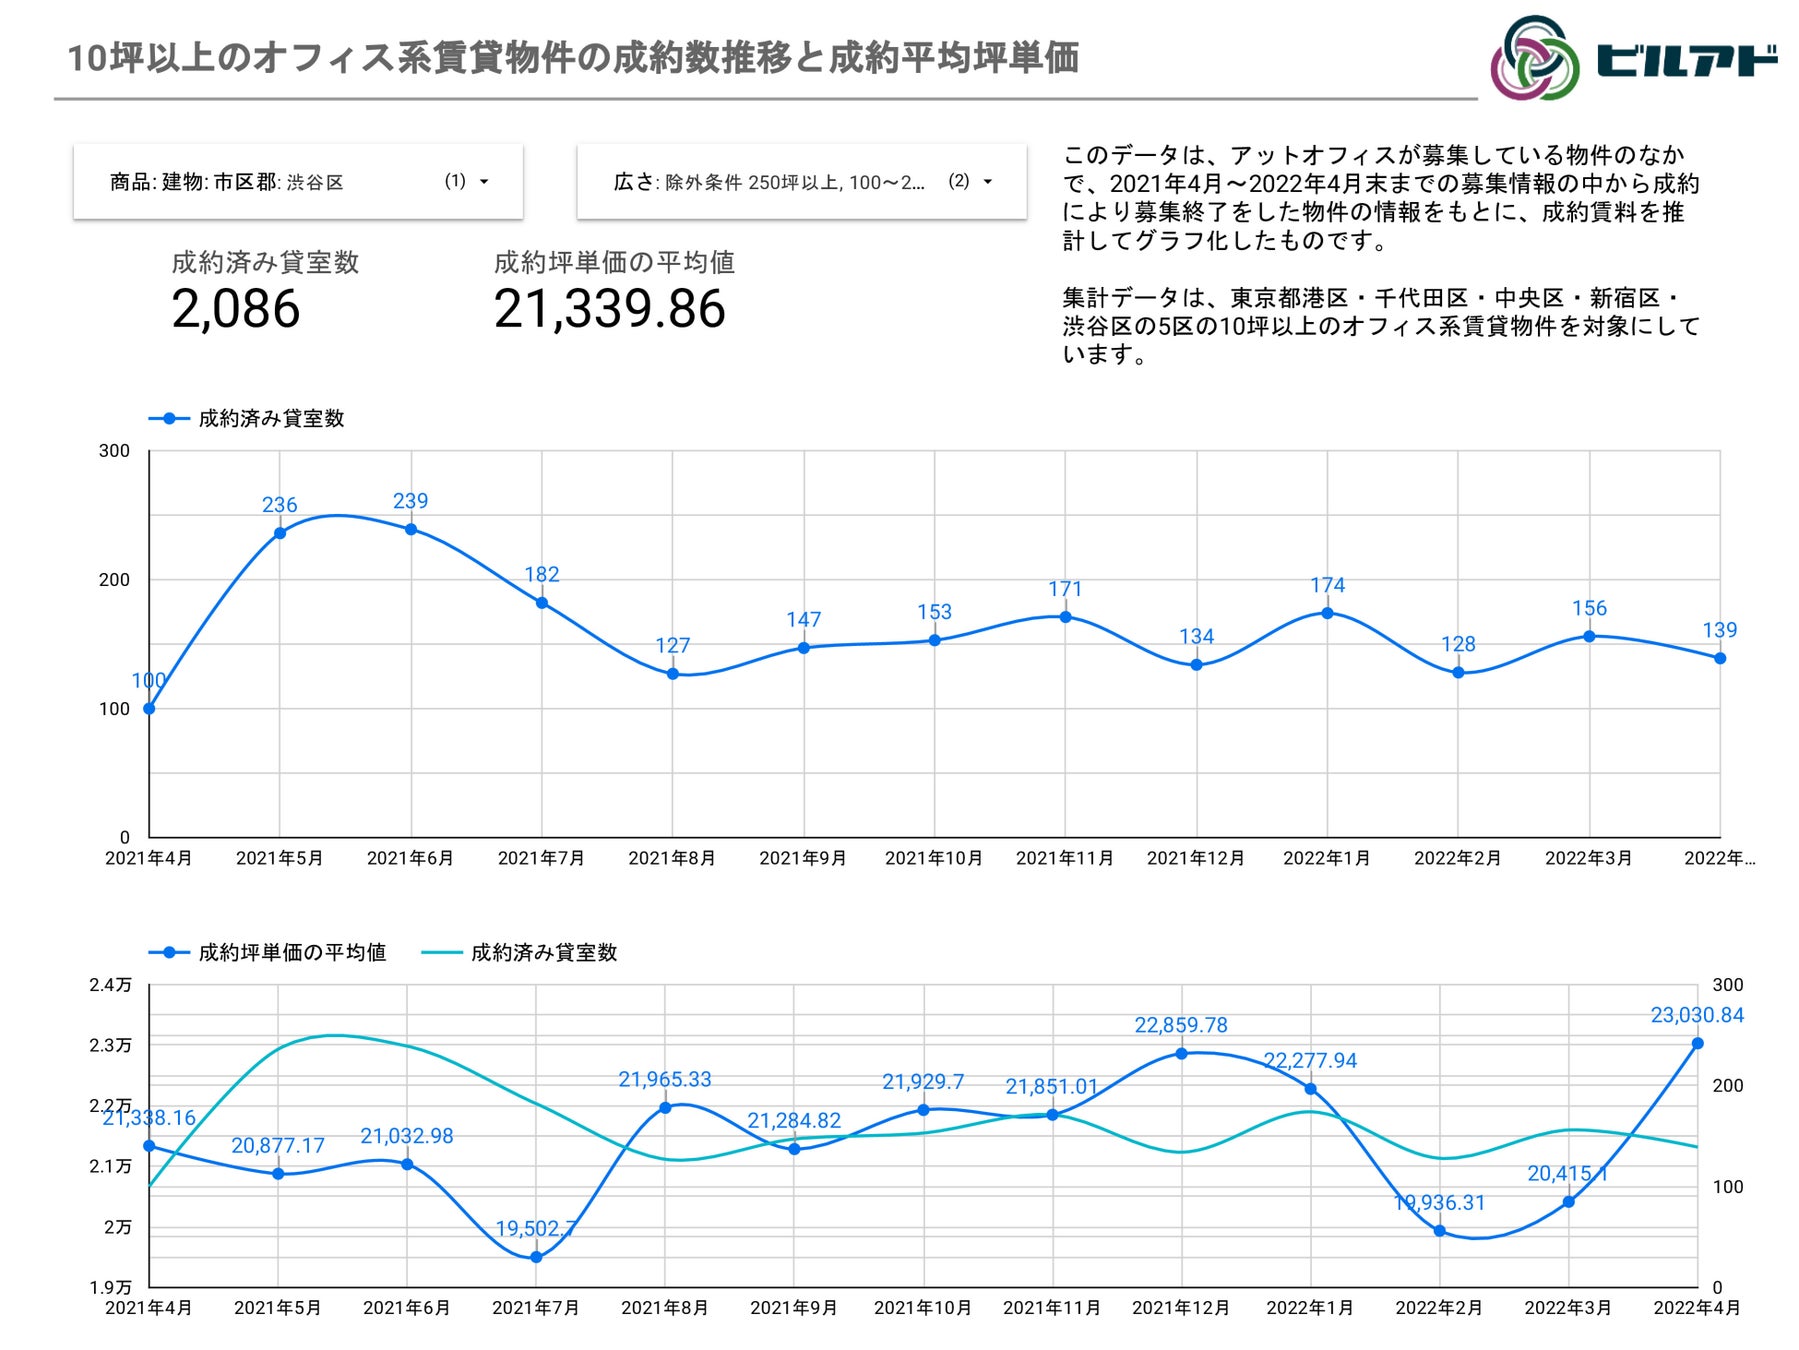The width and height of the screenshot is (1799, 1350).
Task: Toggle 成約坪単価の平均値 legend in lower chart
Action: click(x=268, y=952)
